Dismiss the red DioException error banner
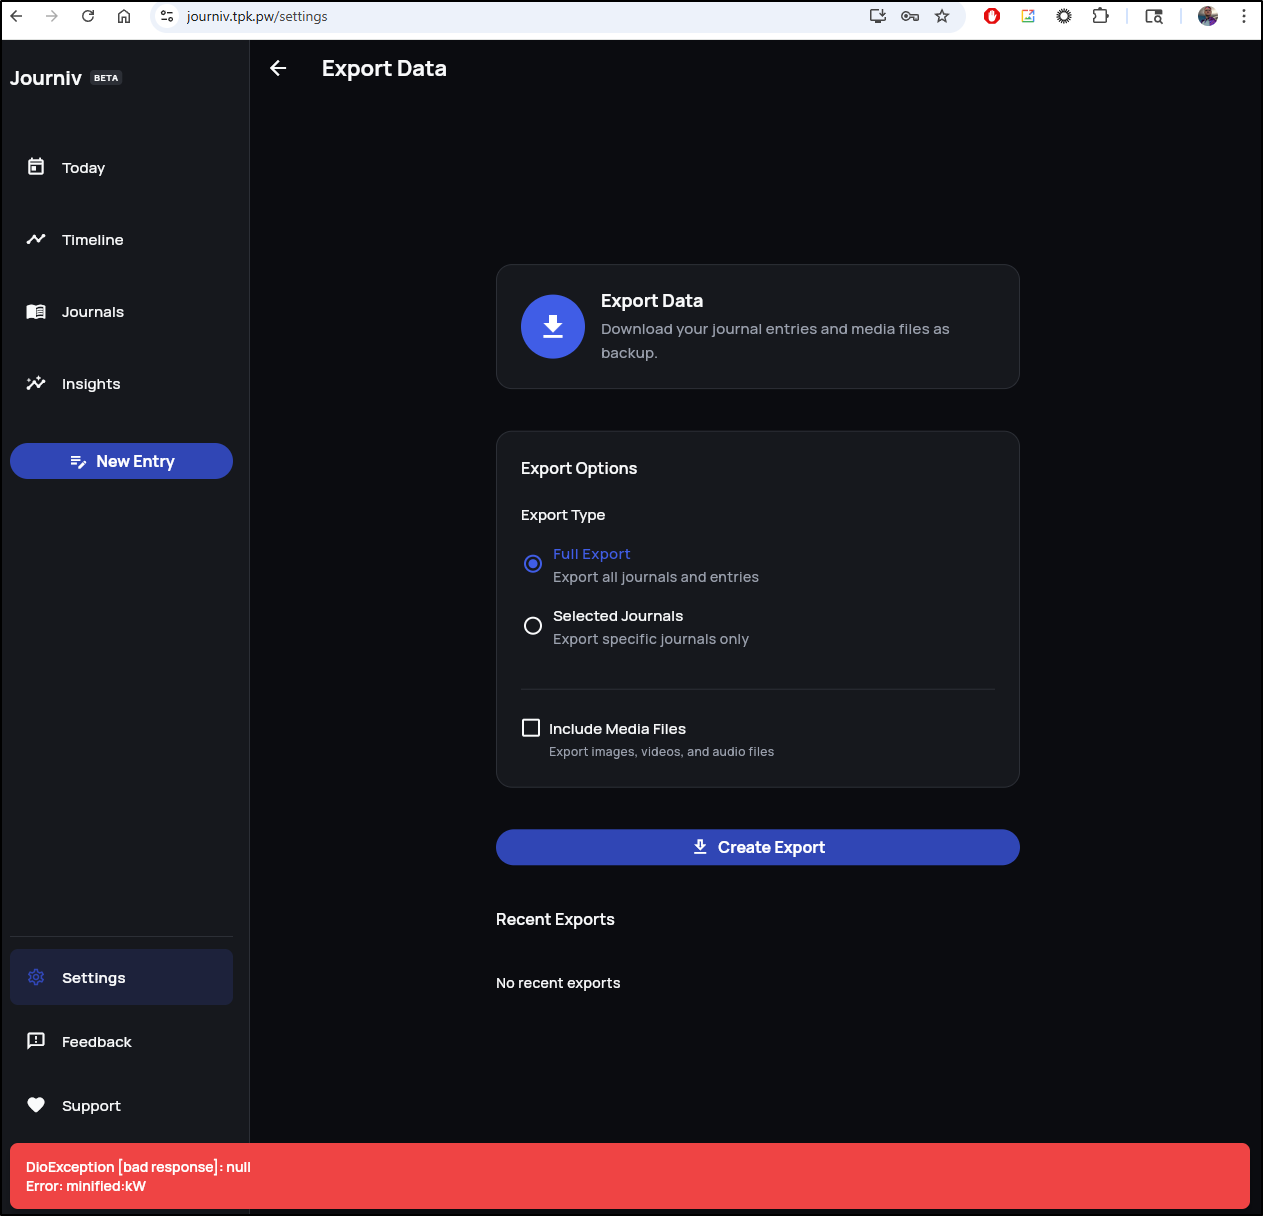The height and width of the screenshot is (1216, 1263). pyautogui.click(x=630, y=1176)
